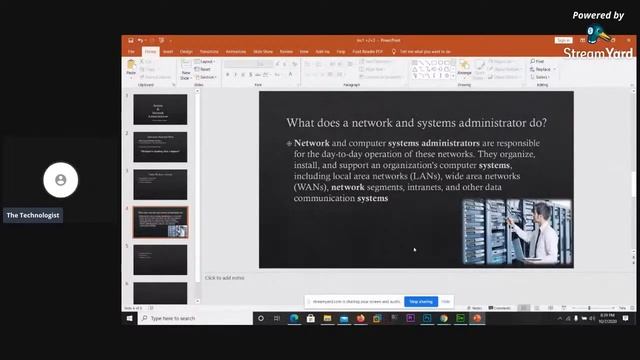Switch to the Animations tab

pos(236,52)
